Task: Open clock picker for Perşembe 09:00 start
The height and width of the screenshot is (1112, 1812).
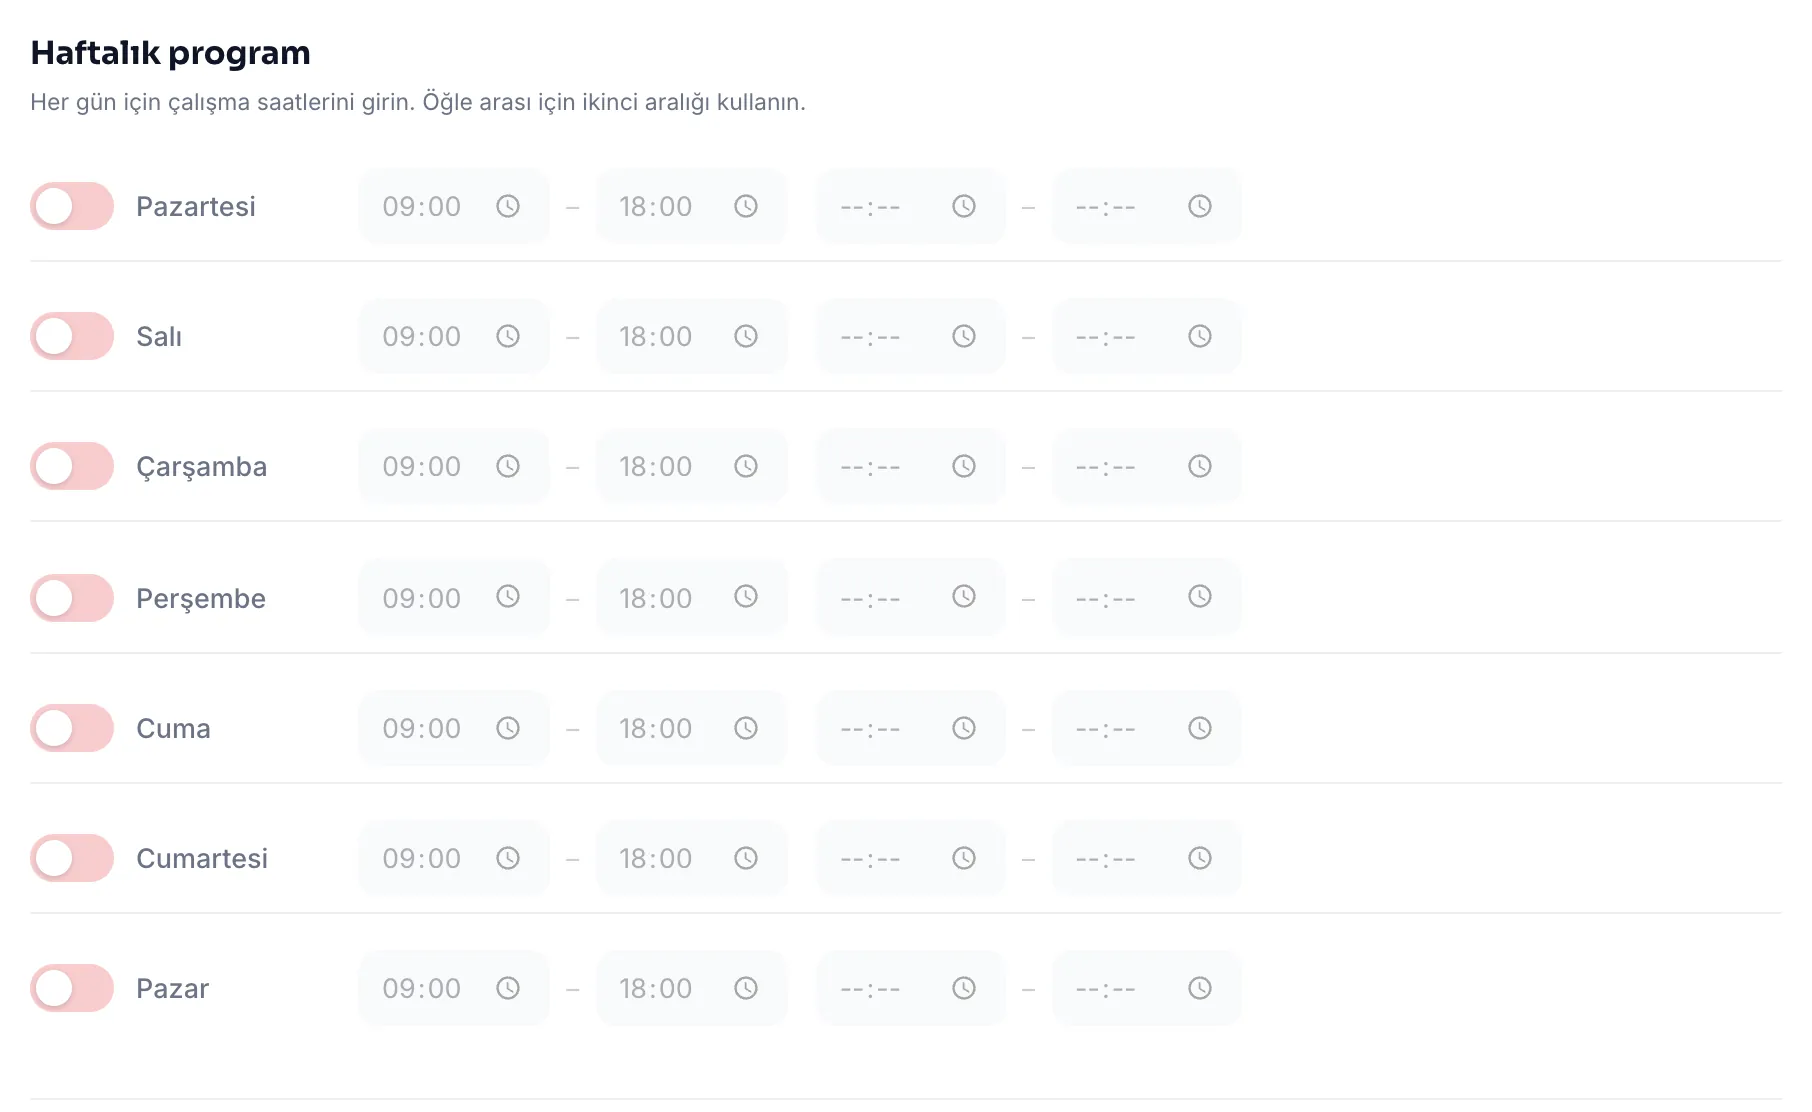Action: 508,596
